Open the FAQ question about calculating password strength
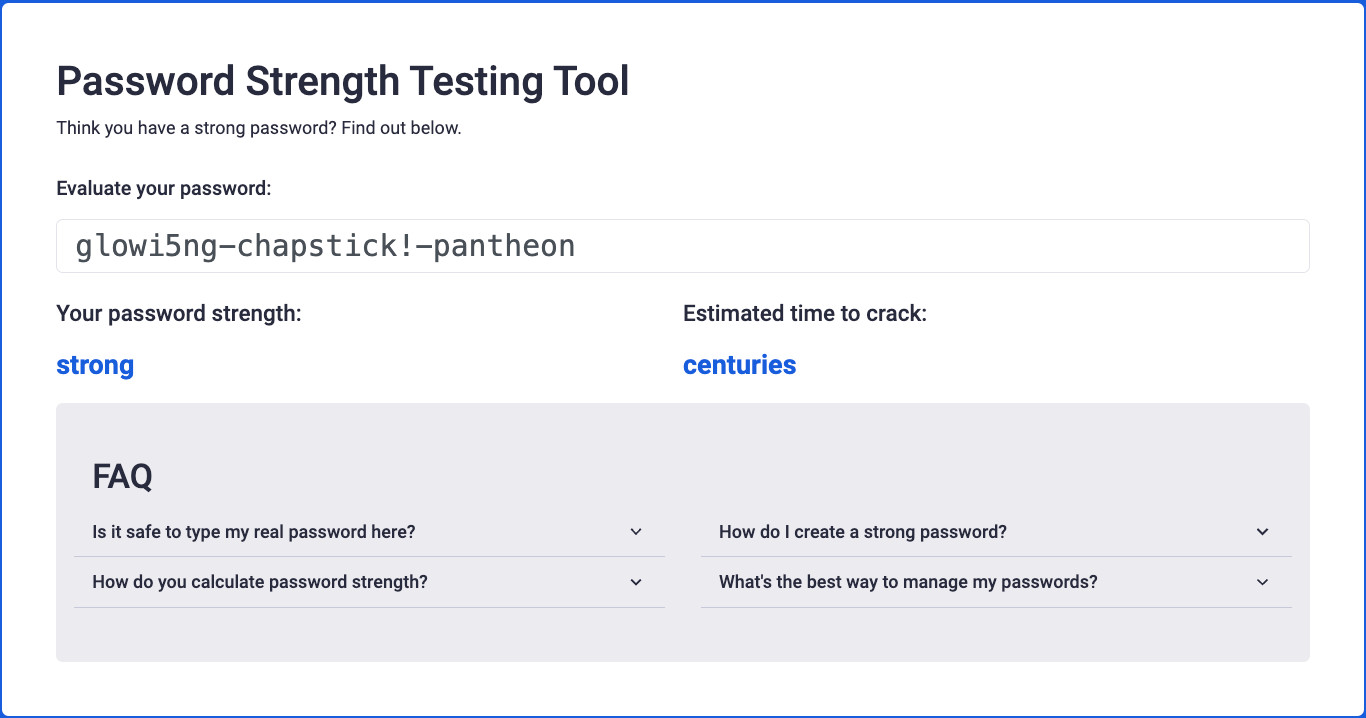 [260, 581]
